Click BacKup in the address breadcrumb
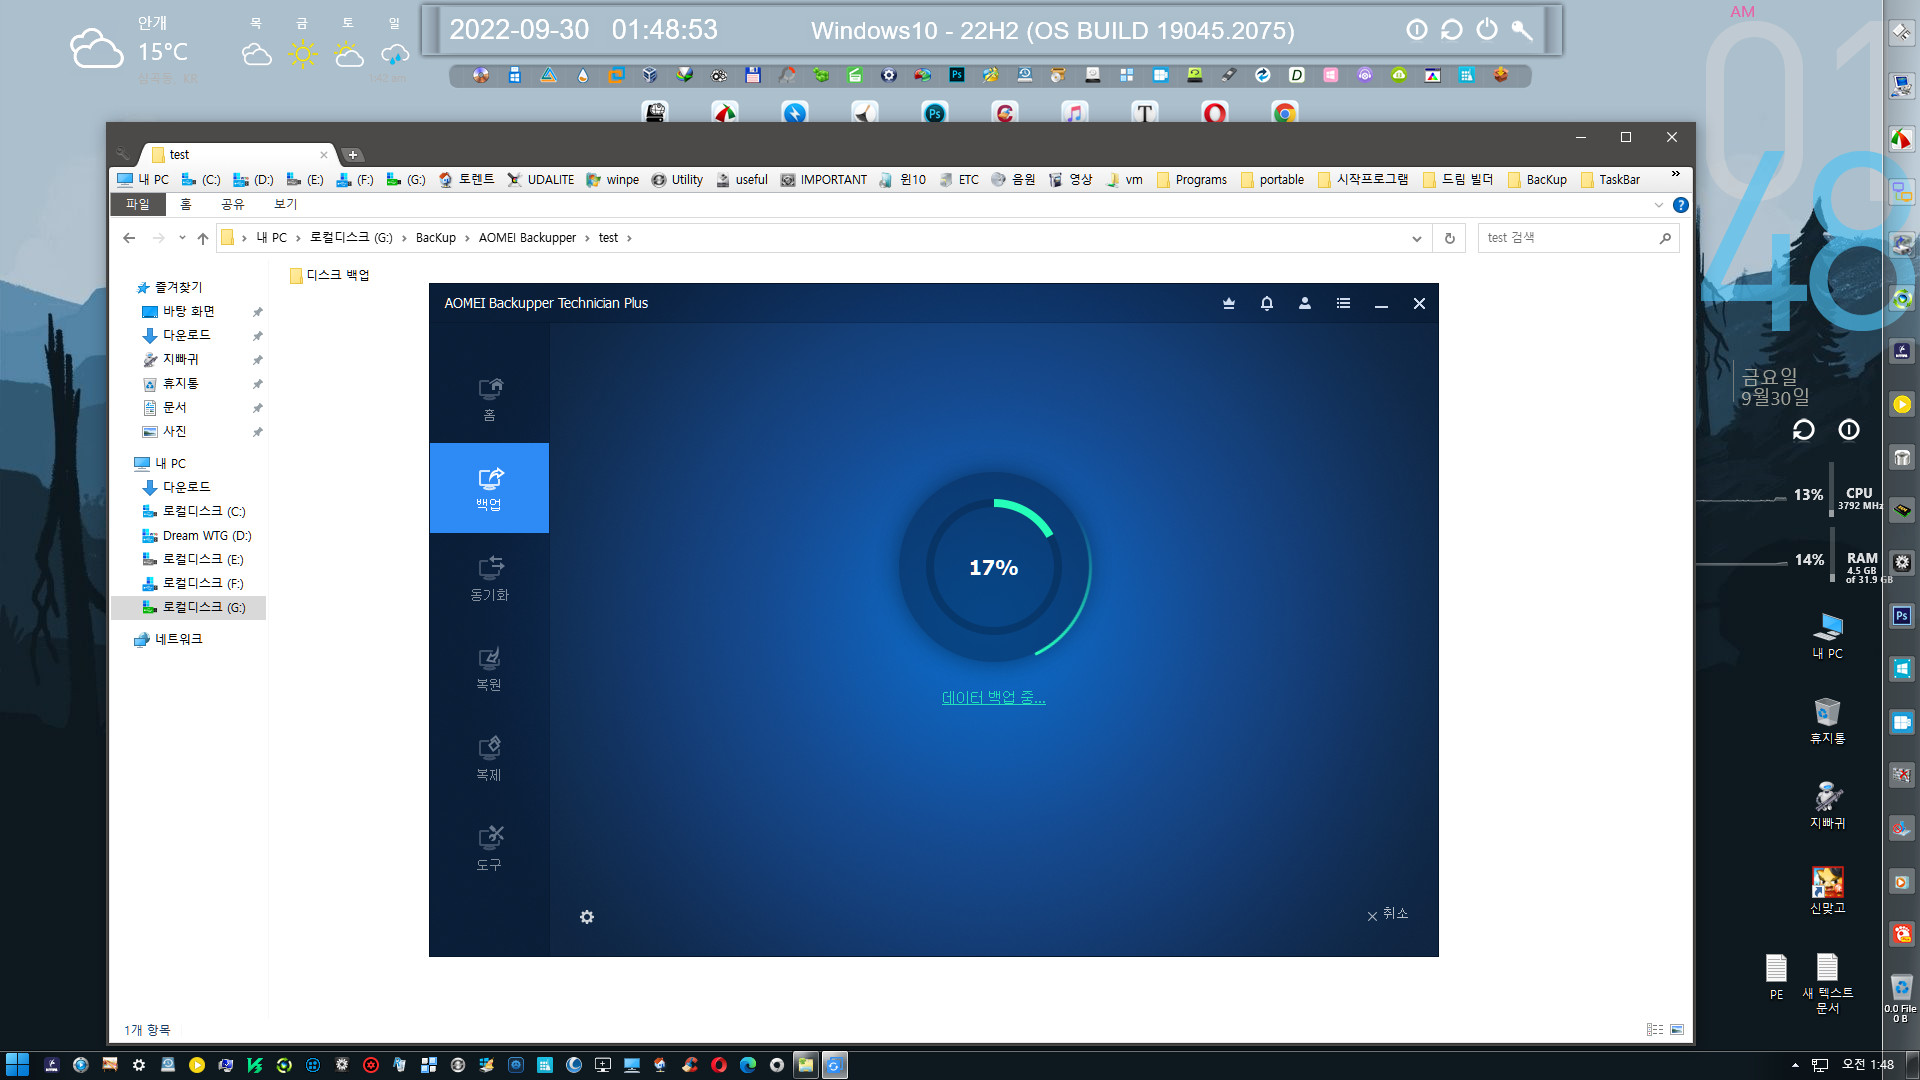1920x1080 pixels. [435, 238]
